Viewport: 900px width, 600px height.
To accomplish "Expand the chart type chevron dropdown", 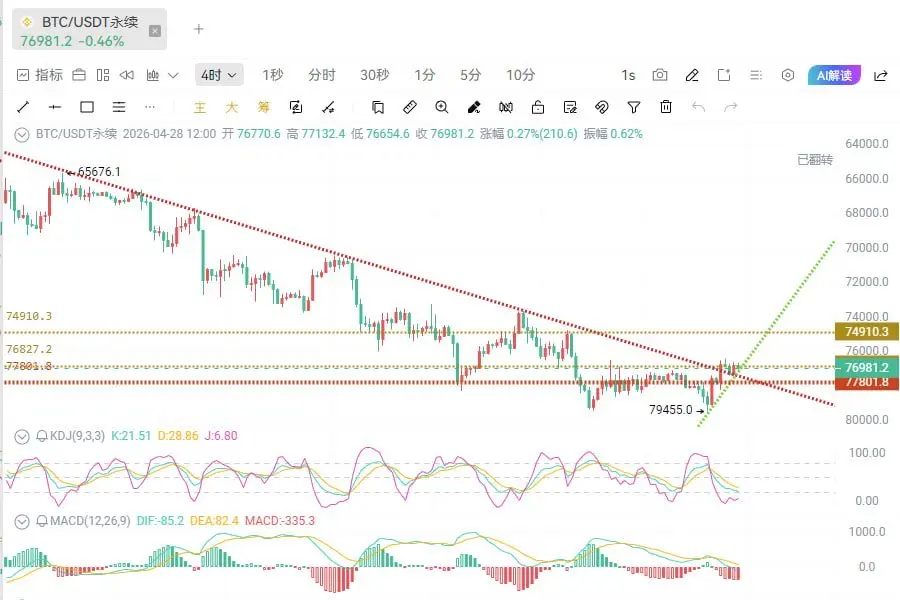I will coord(173,75).
